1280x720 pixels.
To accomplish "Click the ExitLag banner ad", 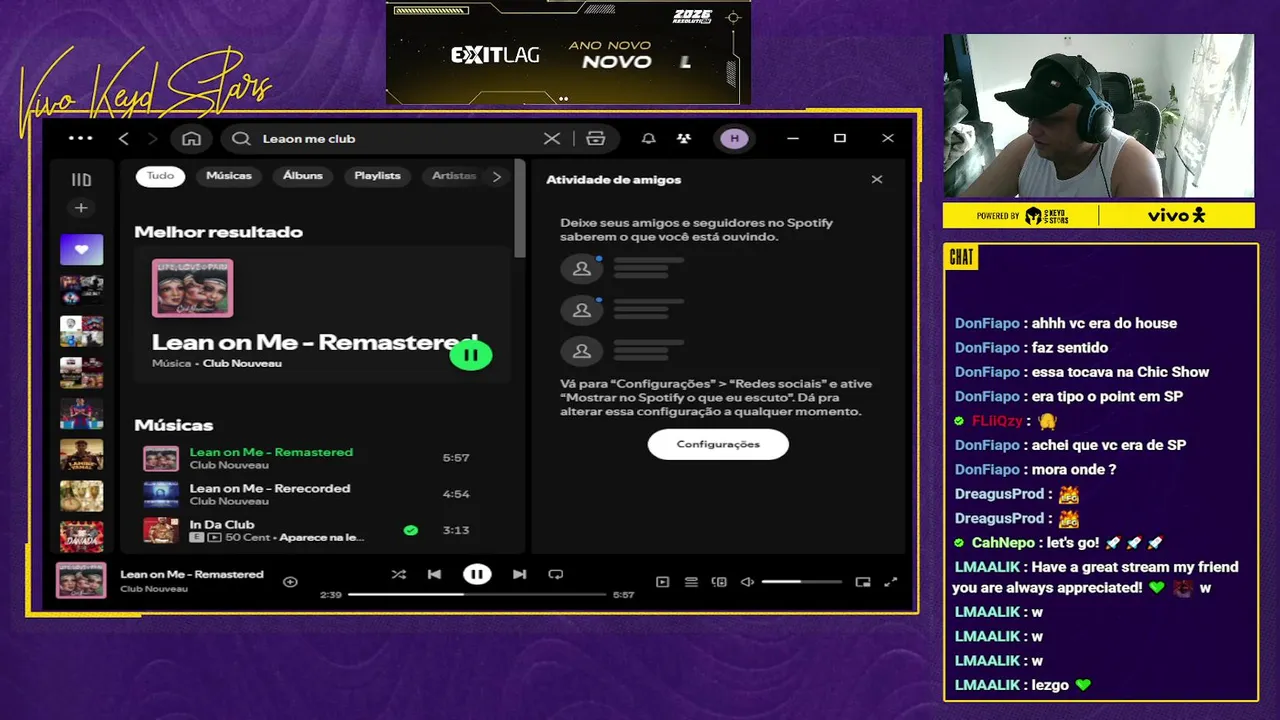I will pyautogui.click(x=568, y=52).
